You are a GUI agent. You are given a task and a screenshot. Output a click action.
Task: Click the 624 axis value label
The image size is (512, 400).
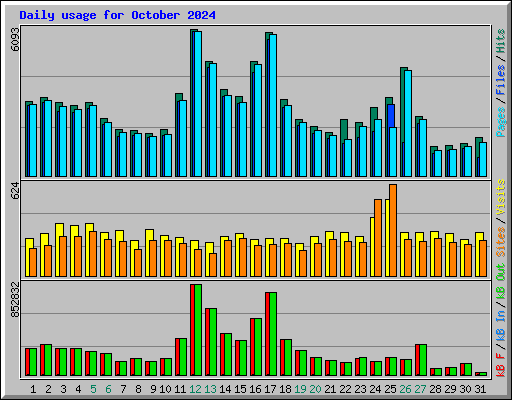click(15, 191)
